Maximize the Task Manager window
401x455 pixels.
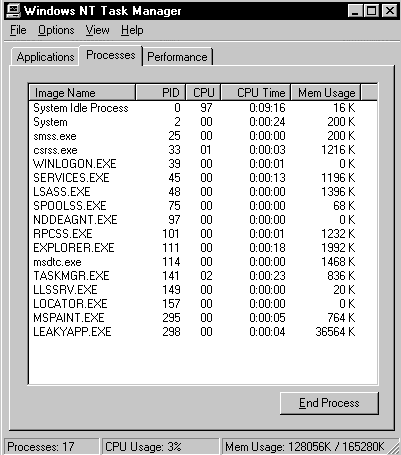coord(371,11)
